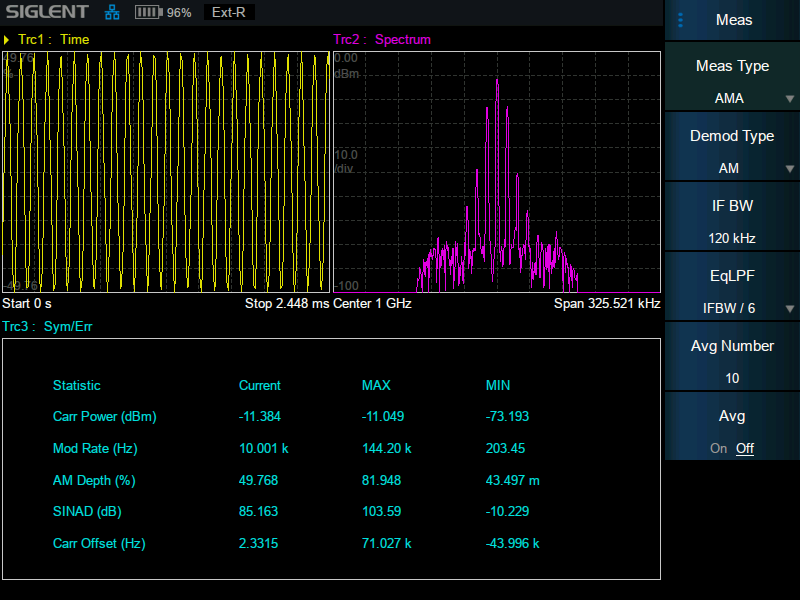The width and height of the screenshot is (800, 600).
Task: Expand the Demod Type dropdown
Action: coord(732,152)
